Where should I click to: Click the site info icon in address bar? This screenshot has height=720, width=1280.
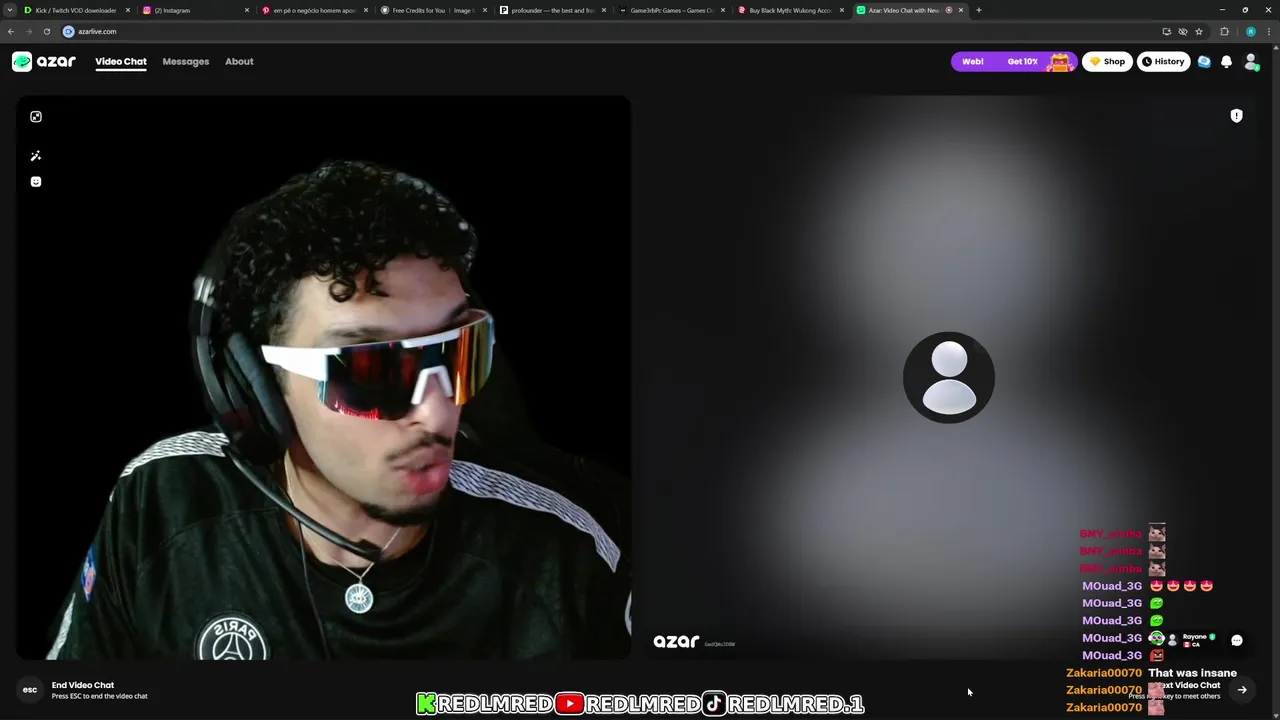pos(69,31)
